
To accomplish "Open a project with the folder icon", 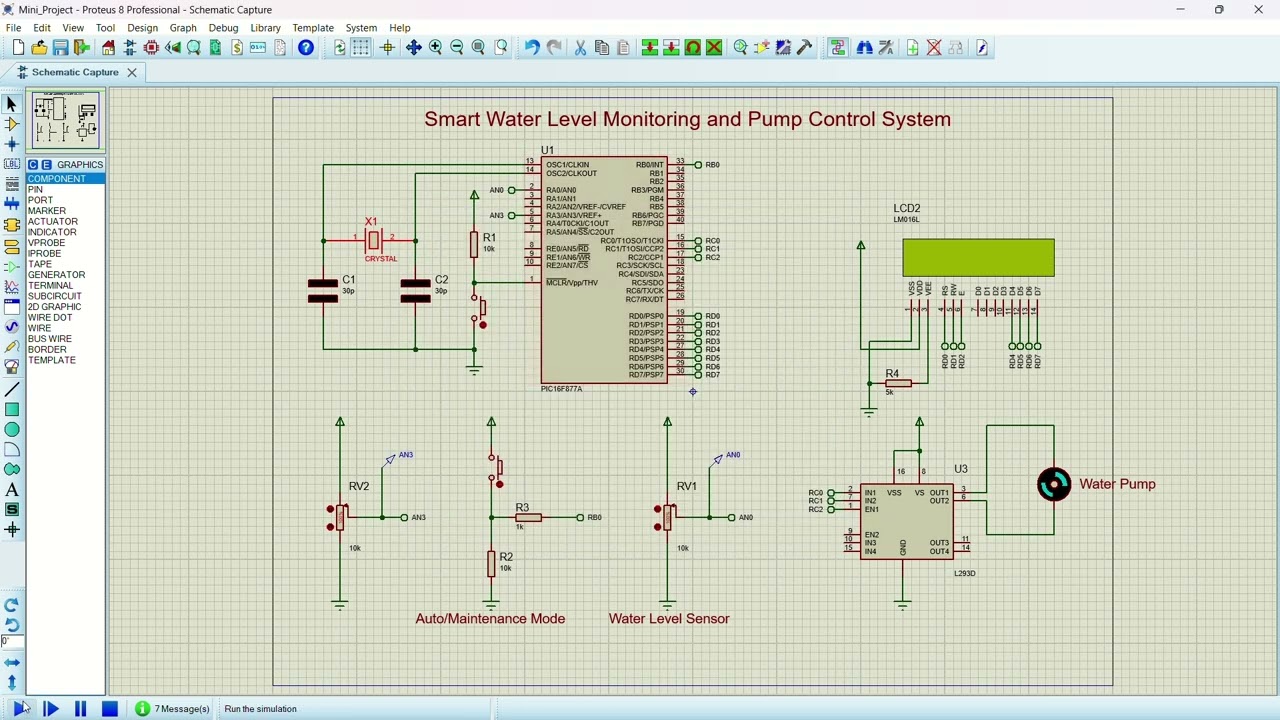I will 39,48.
